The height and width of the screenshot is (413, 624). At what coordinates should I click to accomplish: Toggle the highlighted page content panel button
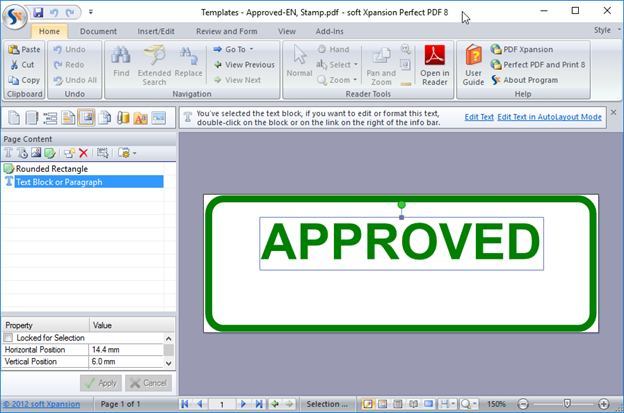coord(87,118)
